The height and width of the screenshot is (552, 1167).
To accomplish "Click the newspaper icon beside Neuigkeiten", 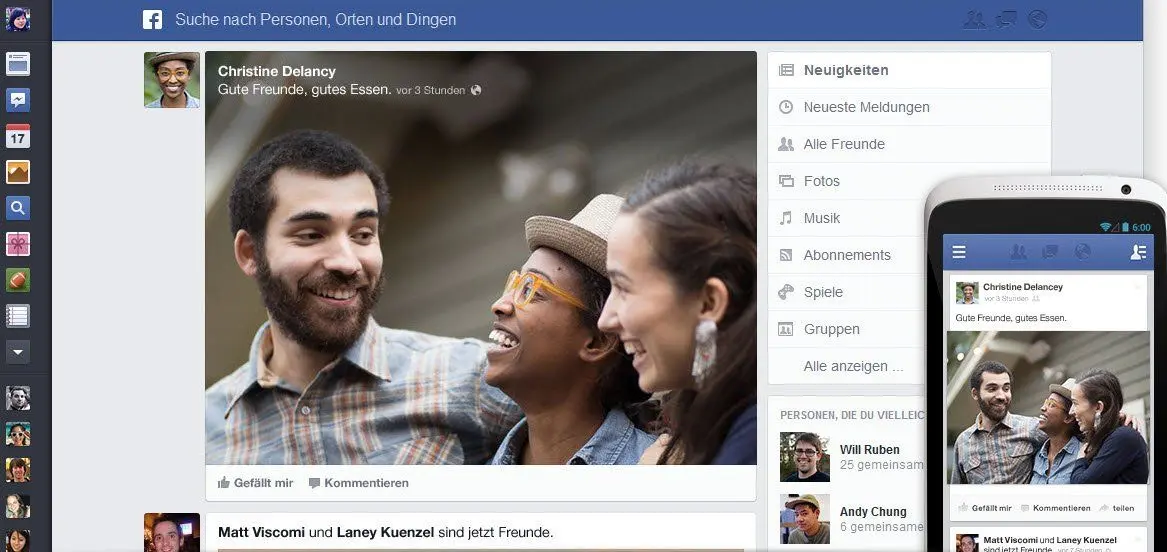I will coord(786,71).
